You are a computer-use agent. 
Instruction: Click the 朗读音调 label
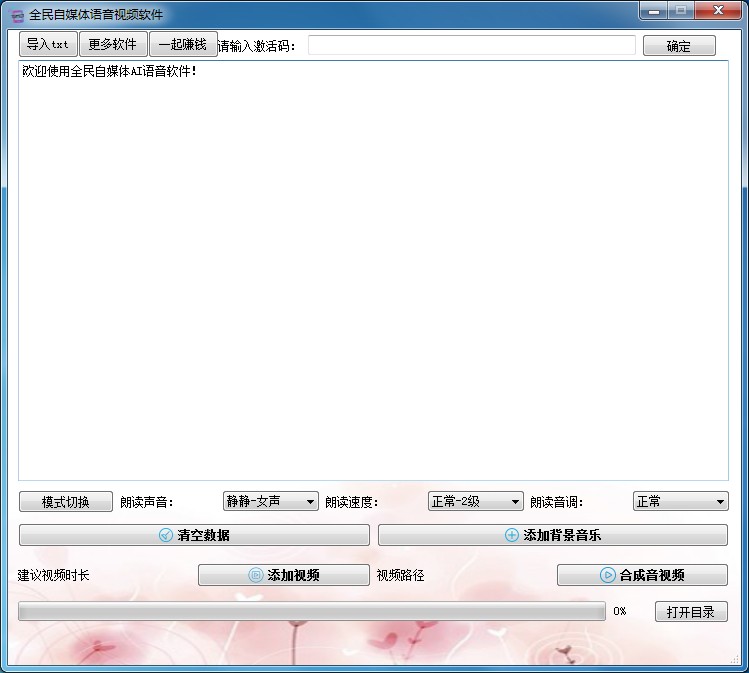pyautogui.click(x=556, y=502)
